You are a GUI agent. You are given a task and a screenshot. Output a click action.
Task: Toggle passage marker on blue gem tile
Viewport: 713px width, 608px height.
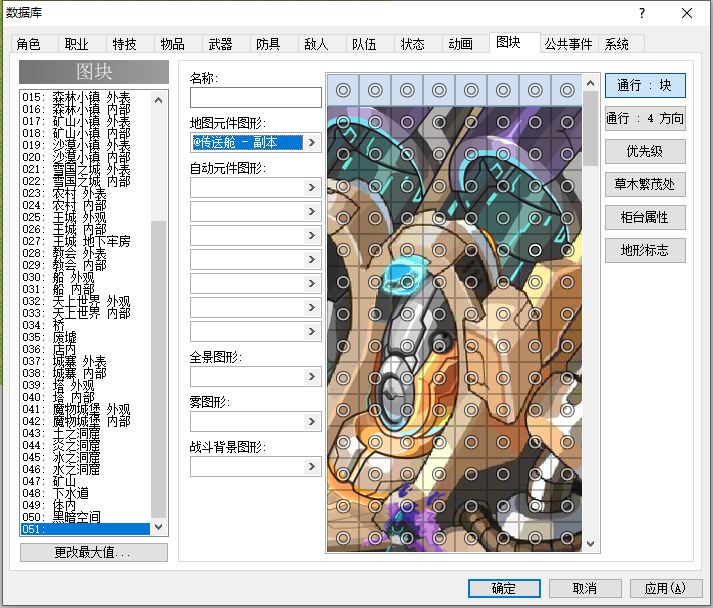click(407, 282)
